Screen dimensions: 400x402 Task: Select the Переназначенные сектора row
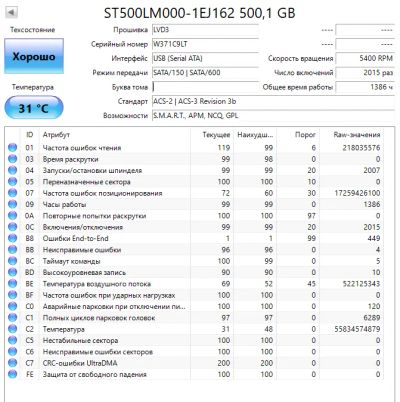(x=195, y=182)
